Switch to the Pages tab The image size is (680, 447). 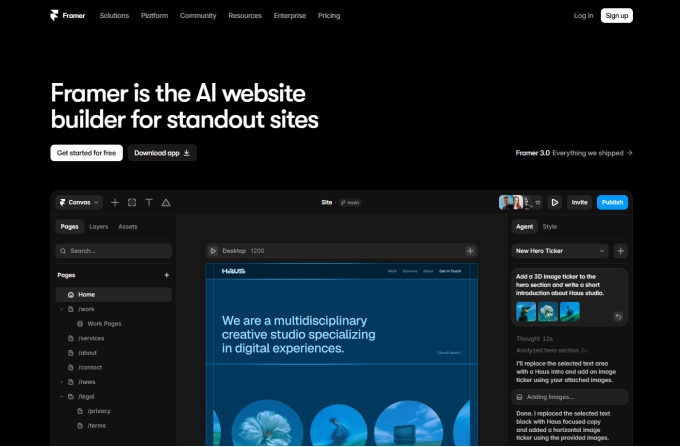69,227
